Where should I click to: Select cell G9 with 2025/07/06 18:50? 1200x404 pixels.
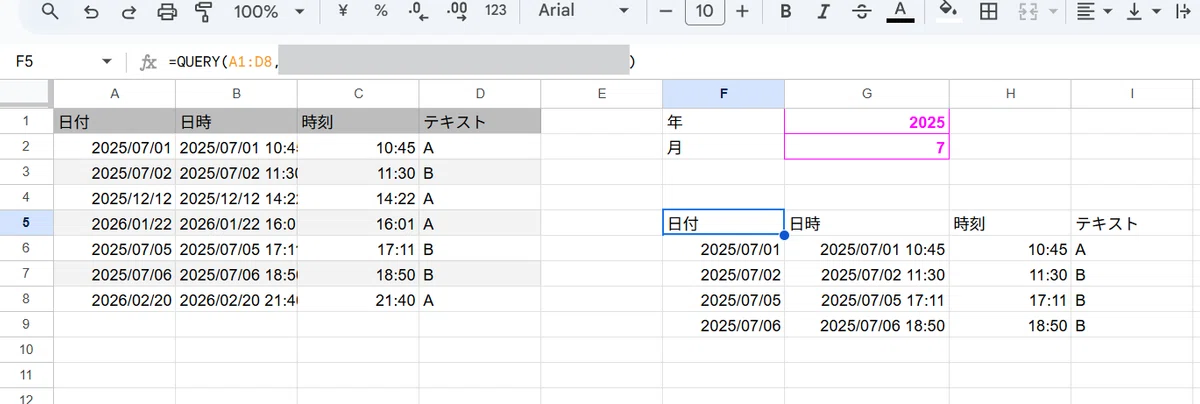tap(867, 325)
